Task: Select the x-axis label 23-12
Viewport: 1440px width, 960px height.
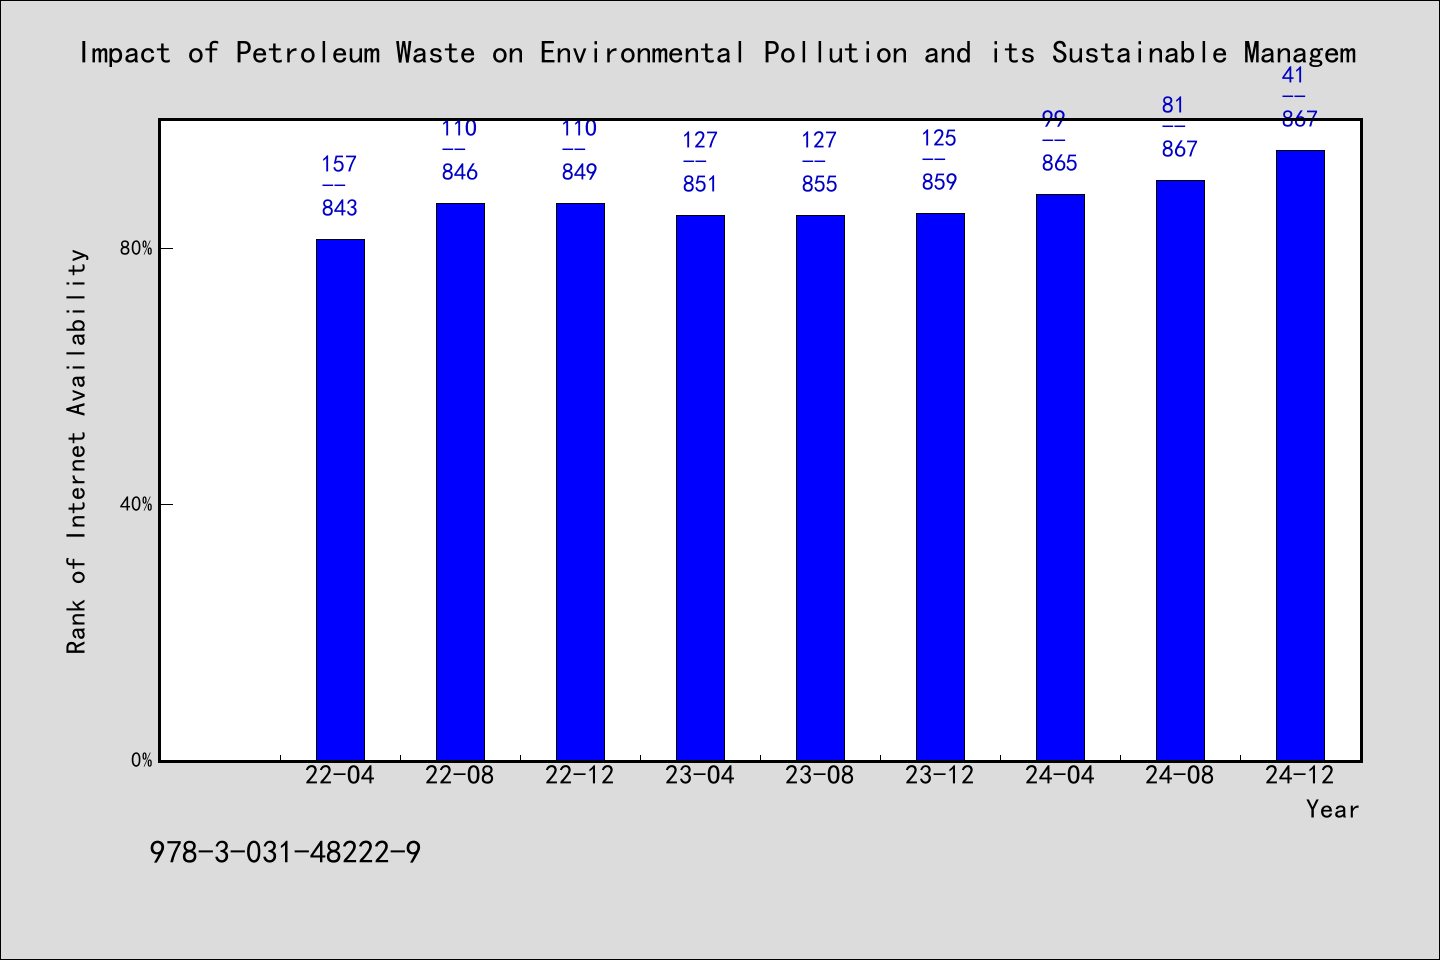Action: [x=940, y=775]
